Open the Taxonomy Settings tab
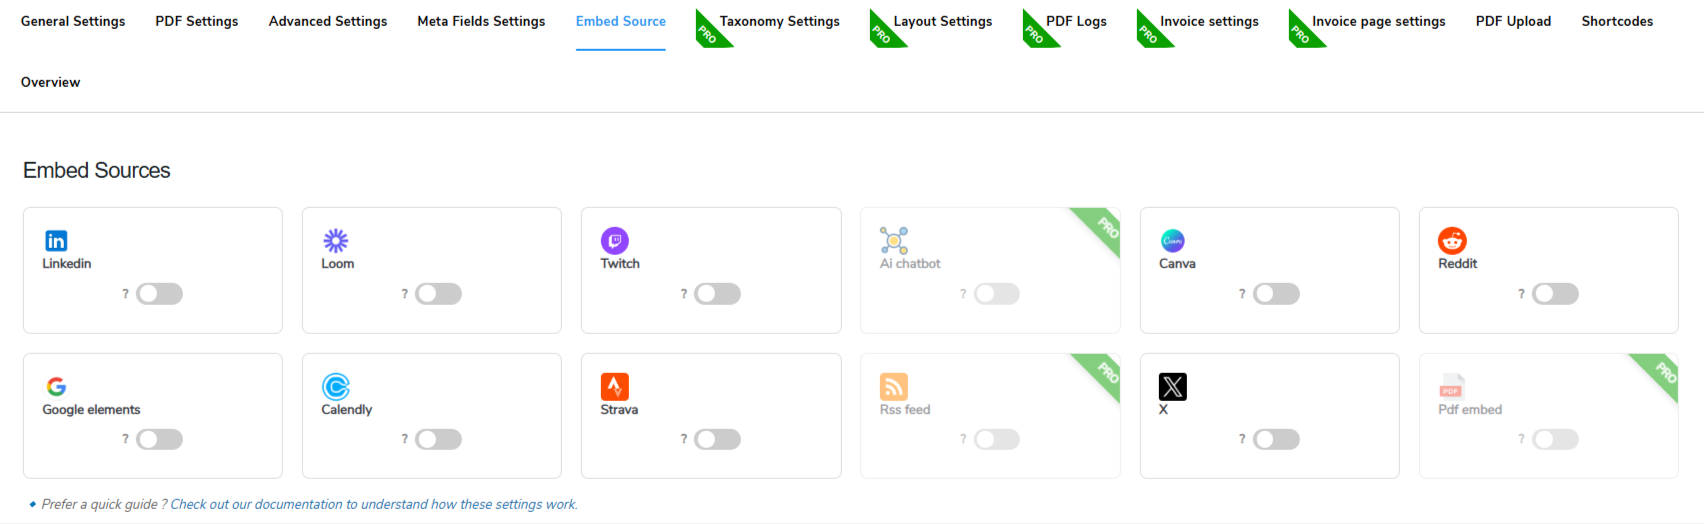1704x524 pixels. tap(780, 21)
